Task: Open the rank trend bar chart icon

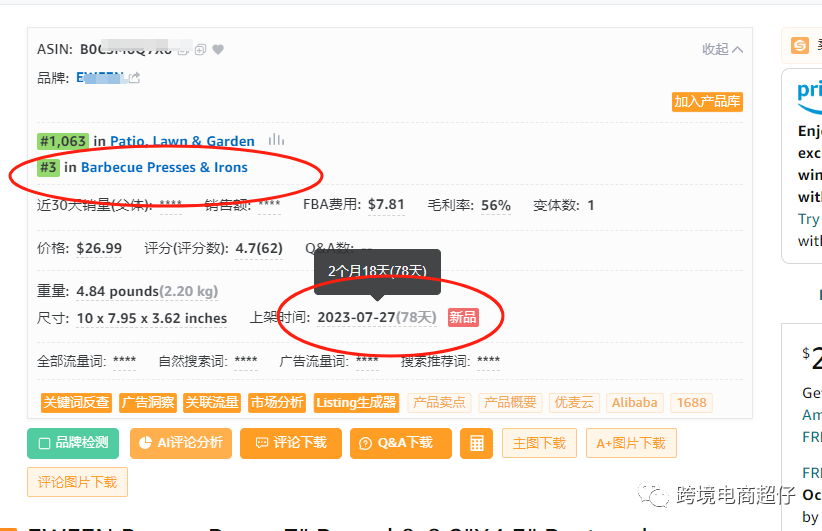Action: pos(276,140)
